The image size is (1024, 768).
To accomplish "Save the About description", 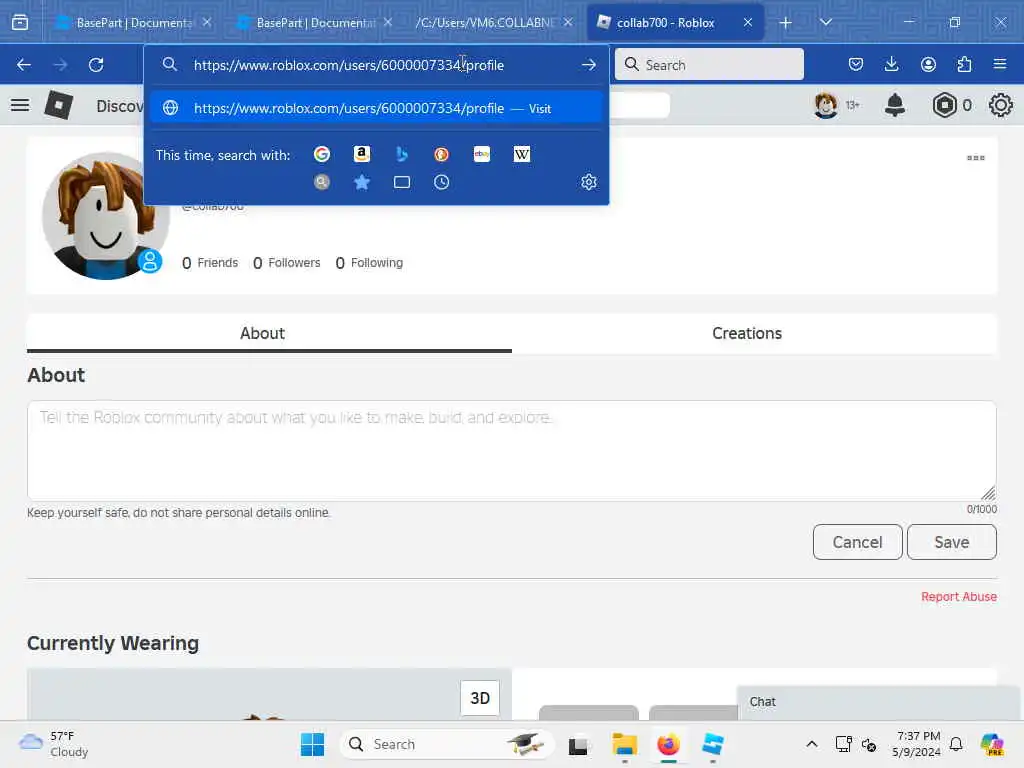I will point(952,542).
